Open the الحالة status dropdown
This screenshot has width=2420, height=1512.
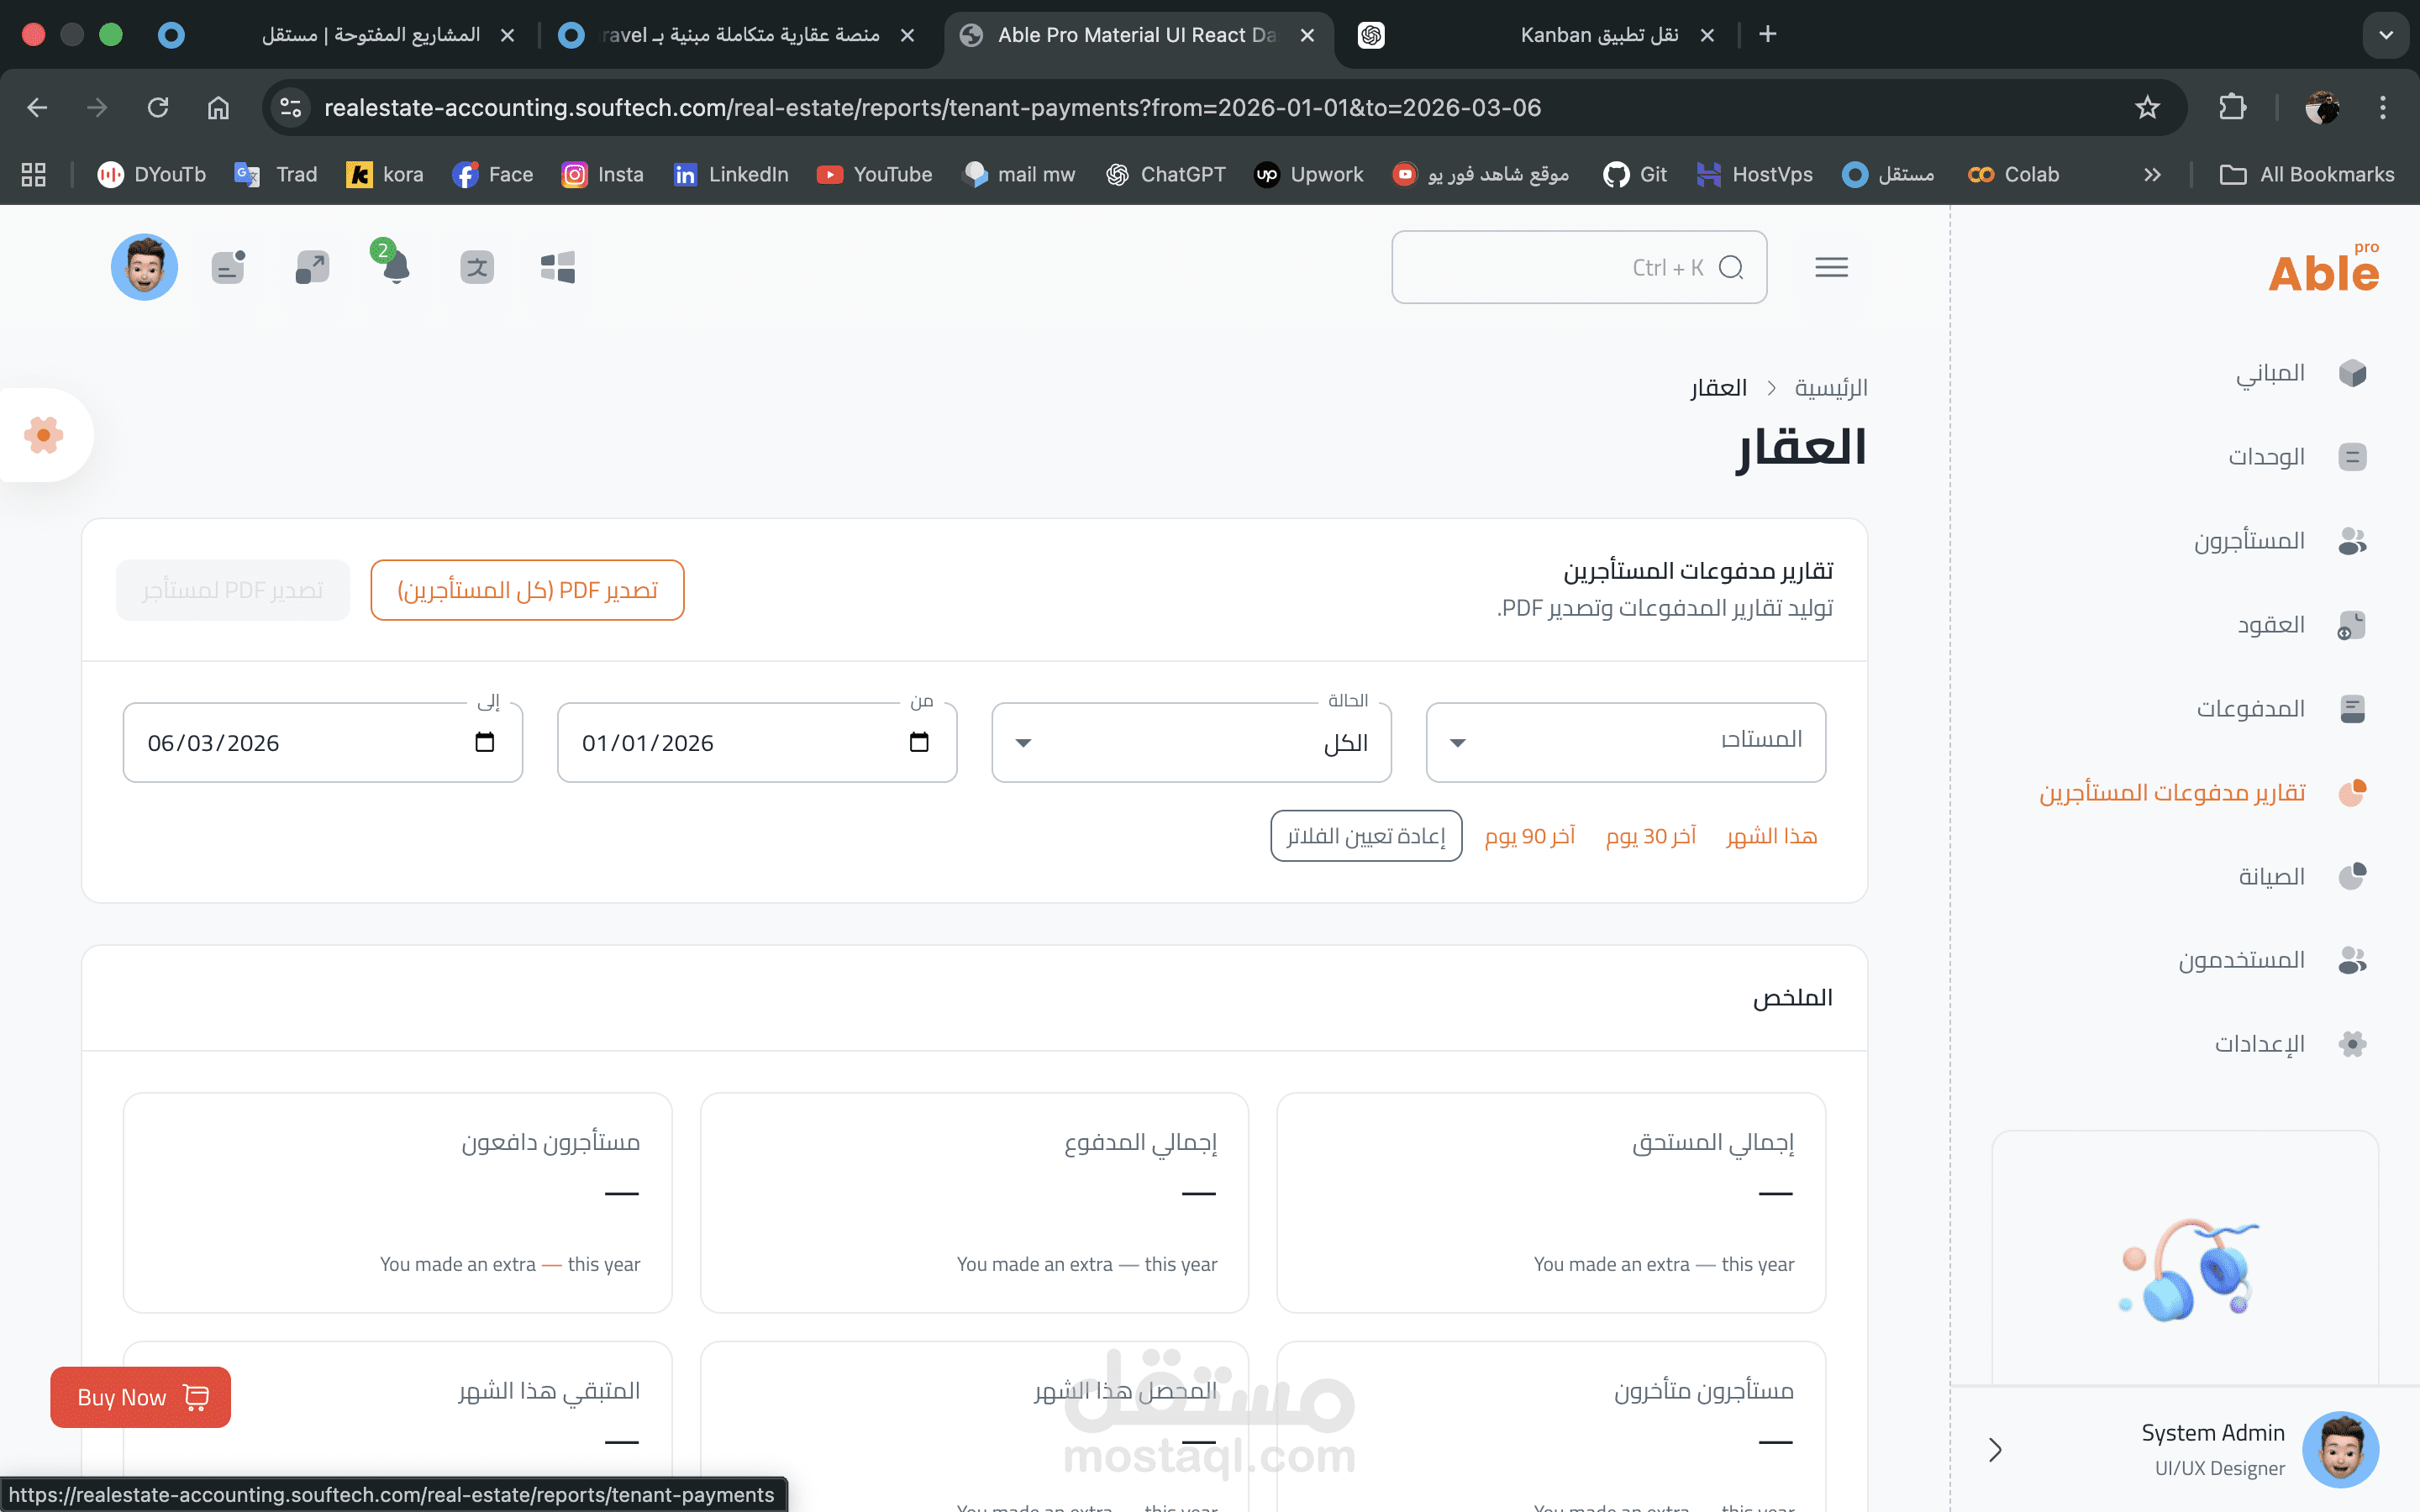coord(1190,742)
